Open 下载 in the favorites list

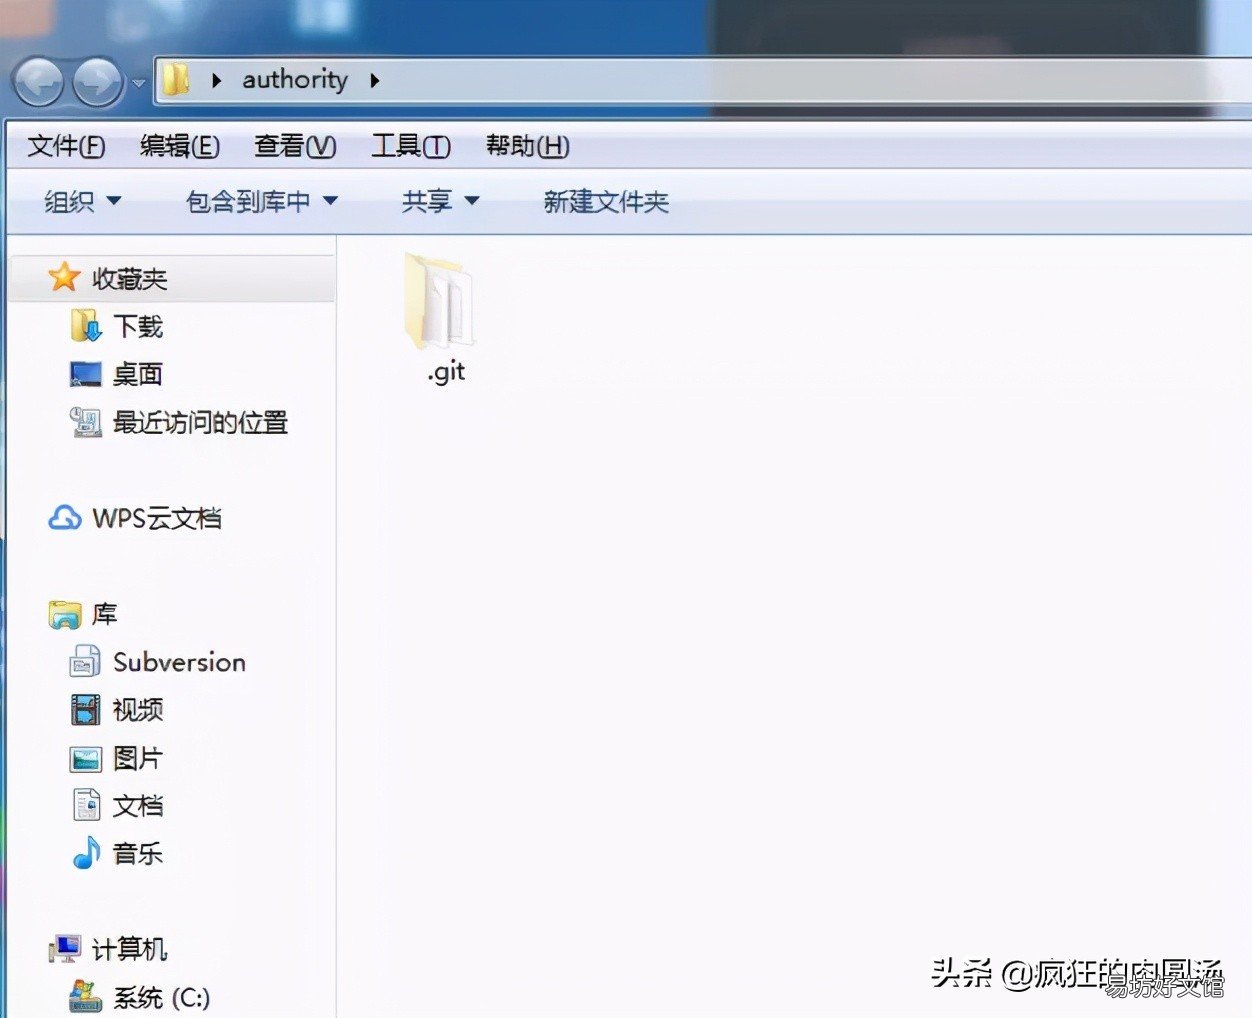138,326
